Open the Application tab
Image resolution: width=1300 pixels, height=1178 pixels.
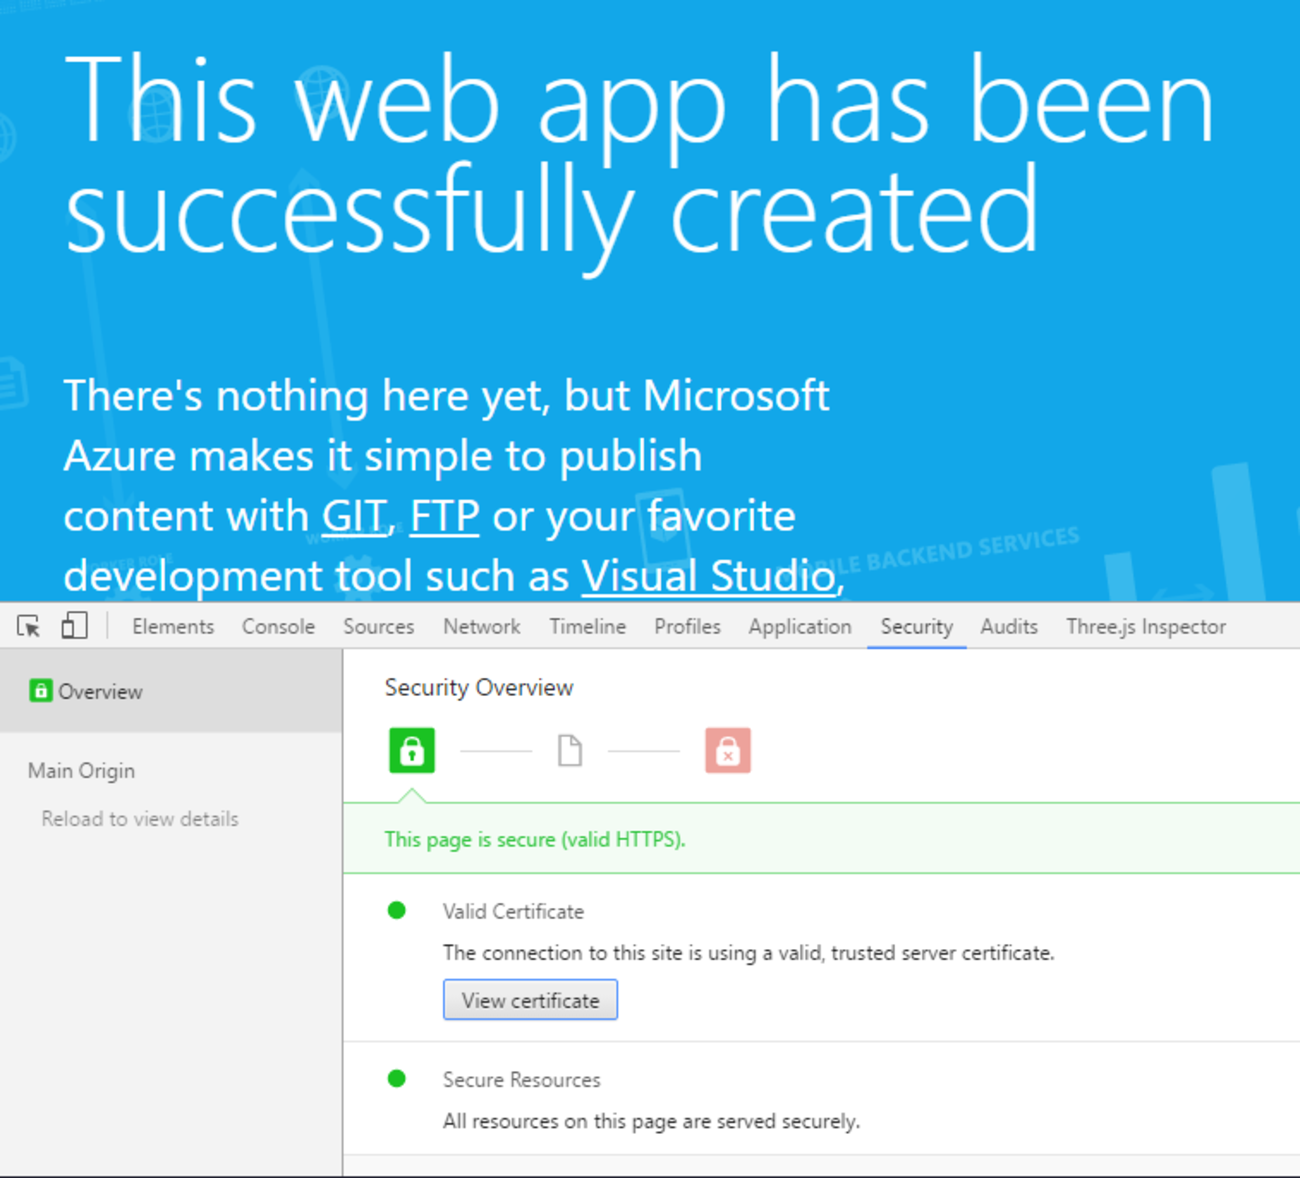pyautogui.click(x=800, y=627)
